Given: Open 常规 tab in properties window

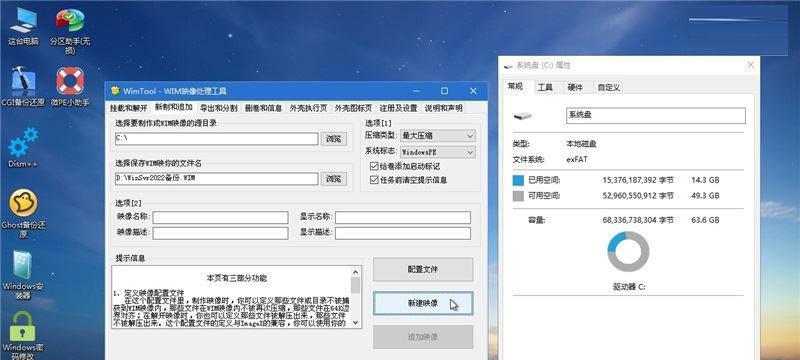Looking at the screenshot, I should [515, 87].
